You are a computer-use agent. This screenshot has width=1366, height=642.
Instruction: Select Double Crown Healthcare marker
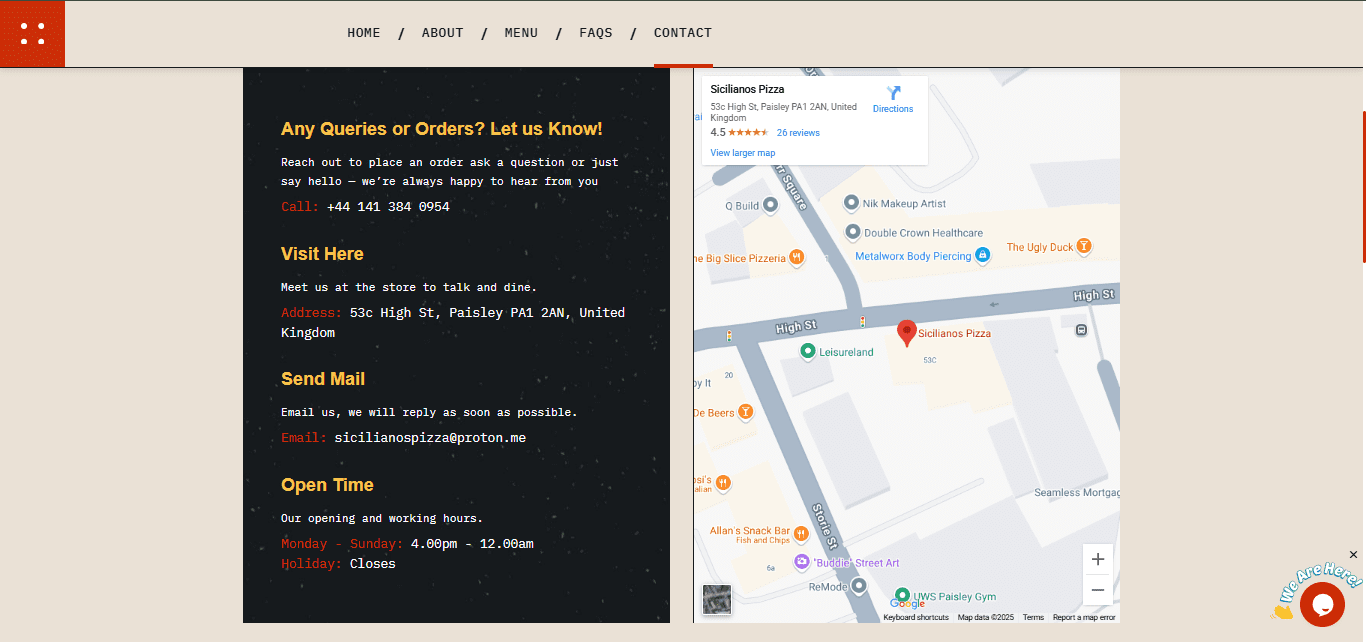(x=853, y=232)
